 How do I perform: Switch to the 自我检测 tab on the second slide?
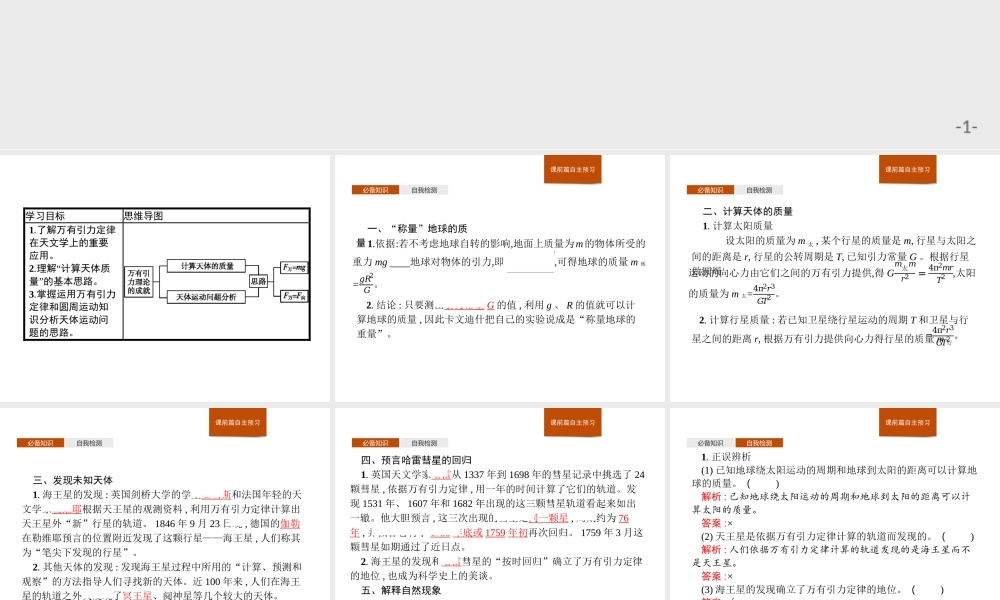click(x=425, y=189)
